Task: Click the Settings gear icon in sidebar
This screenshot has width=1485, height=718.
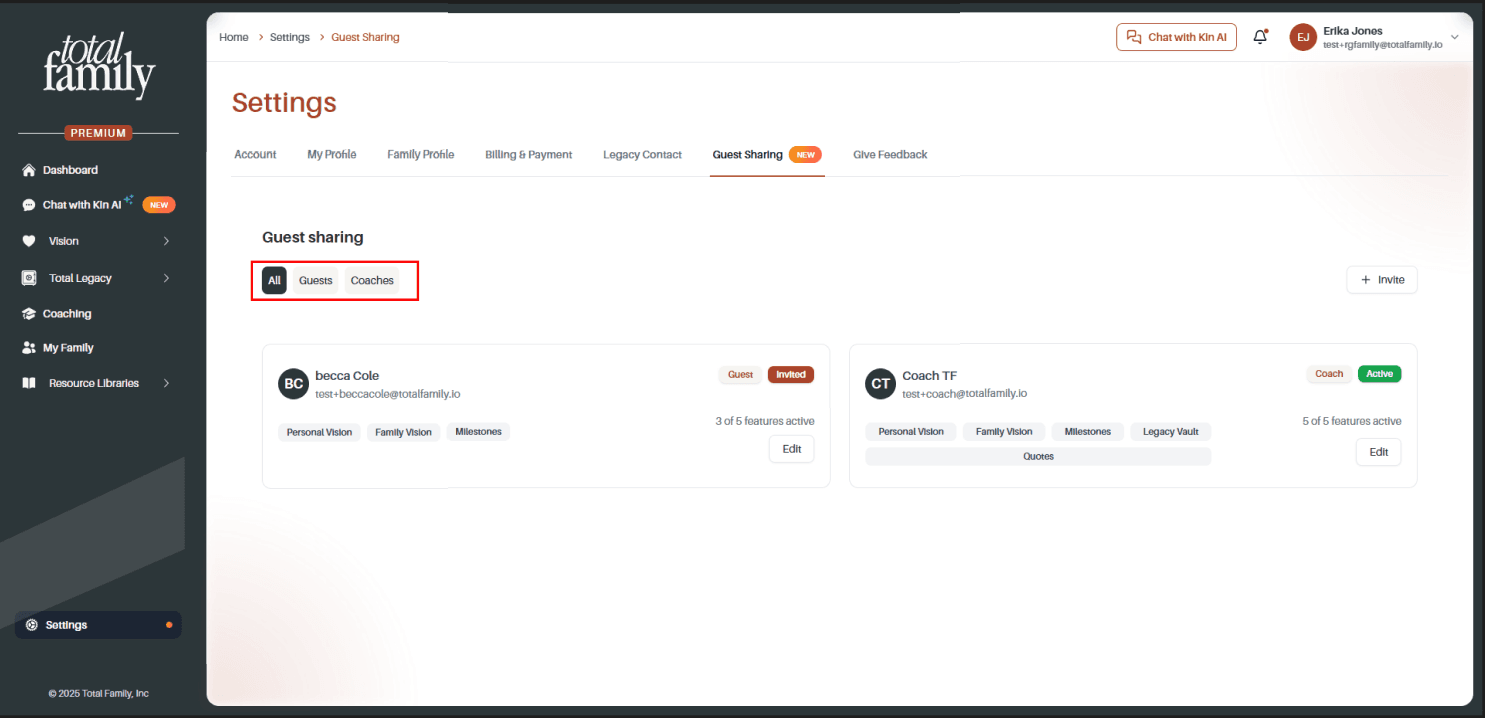Action: (x=32, y=625)
